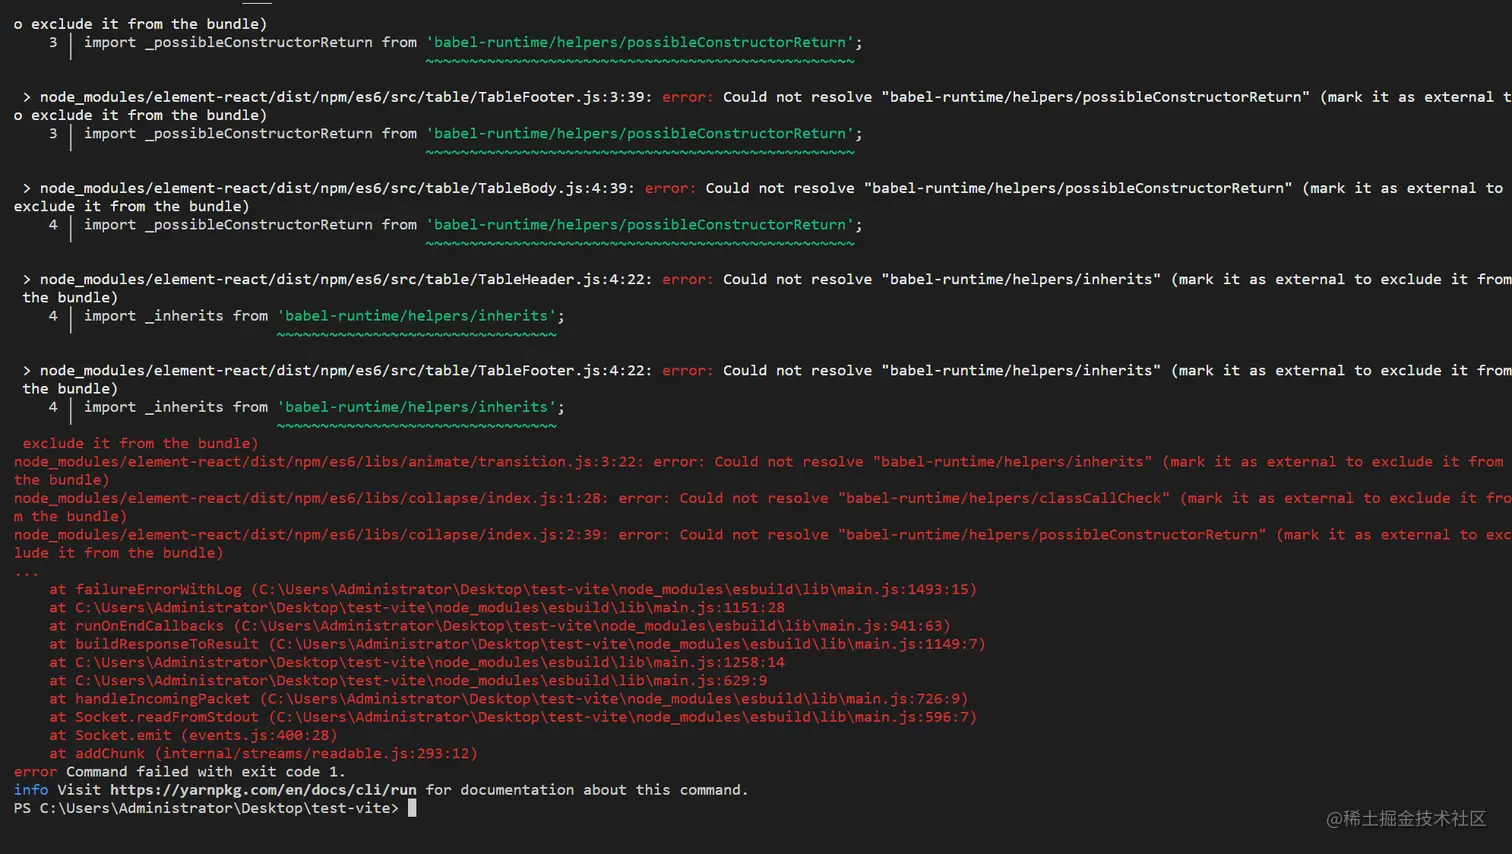The width and height of the screenshot is (1512, 854).
Task: Click the 'Command failed with exit code 1.' message
Action: pyautogui.click(x=206, y=772)
